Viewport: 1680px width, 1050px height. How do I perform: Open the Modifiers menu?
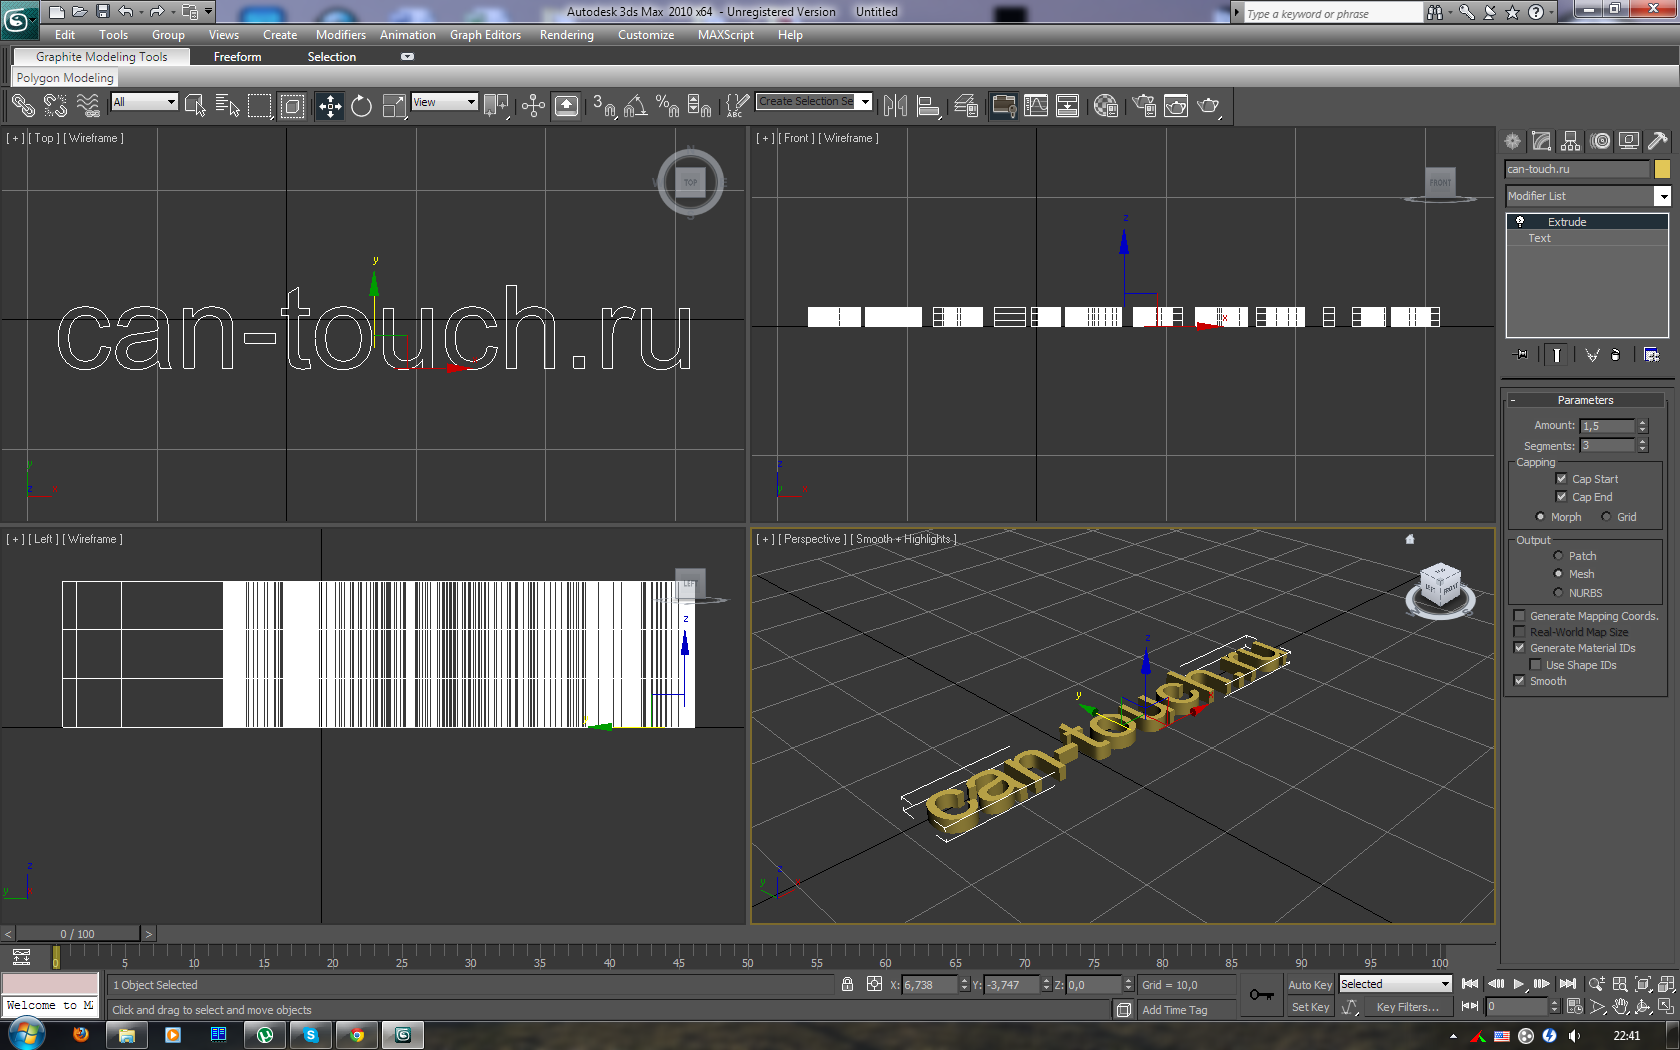click(341, 35)
